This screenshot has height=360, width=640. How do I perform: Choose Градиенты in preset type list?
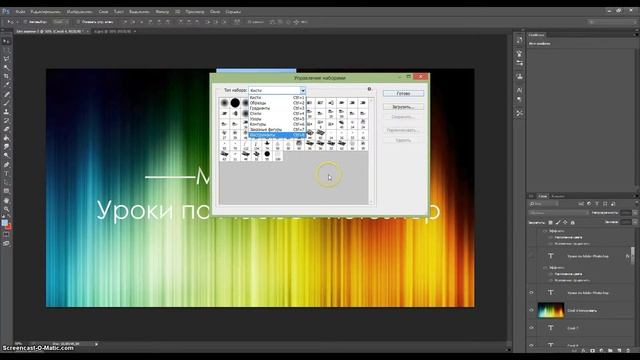coord(277,108)
